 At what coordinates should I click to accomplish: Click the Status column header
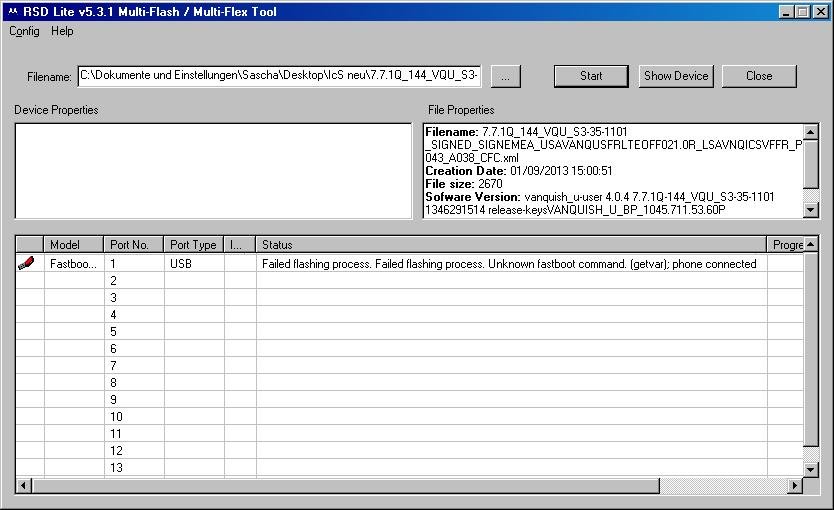click(x=511, y=245)
